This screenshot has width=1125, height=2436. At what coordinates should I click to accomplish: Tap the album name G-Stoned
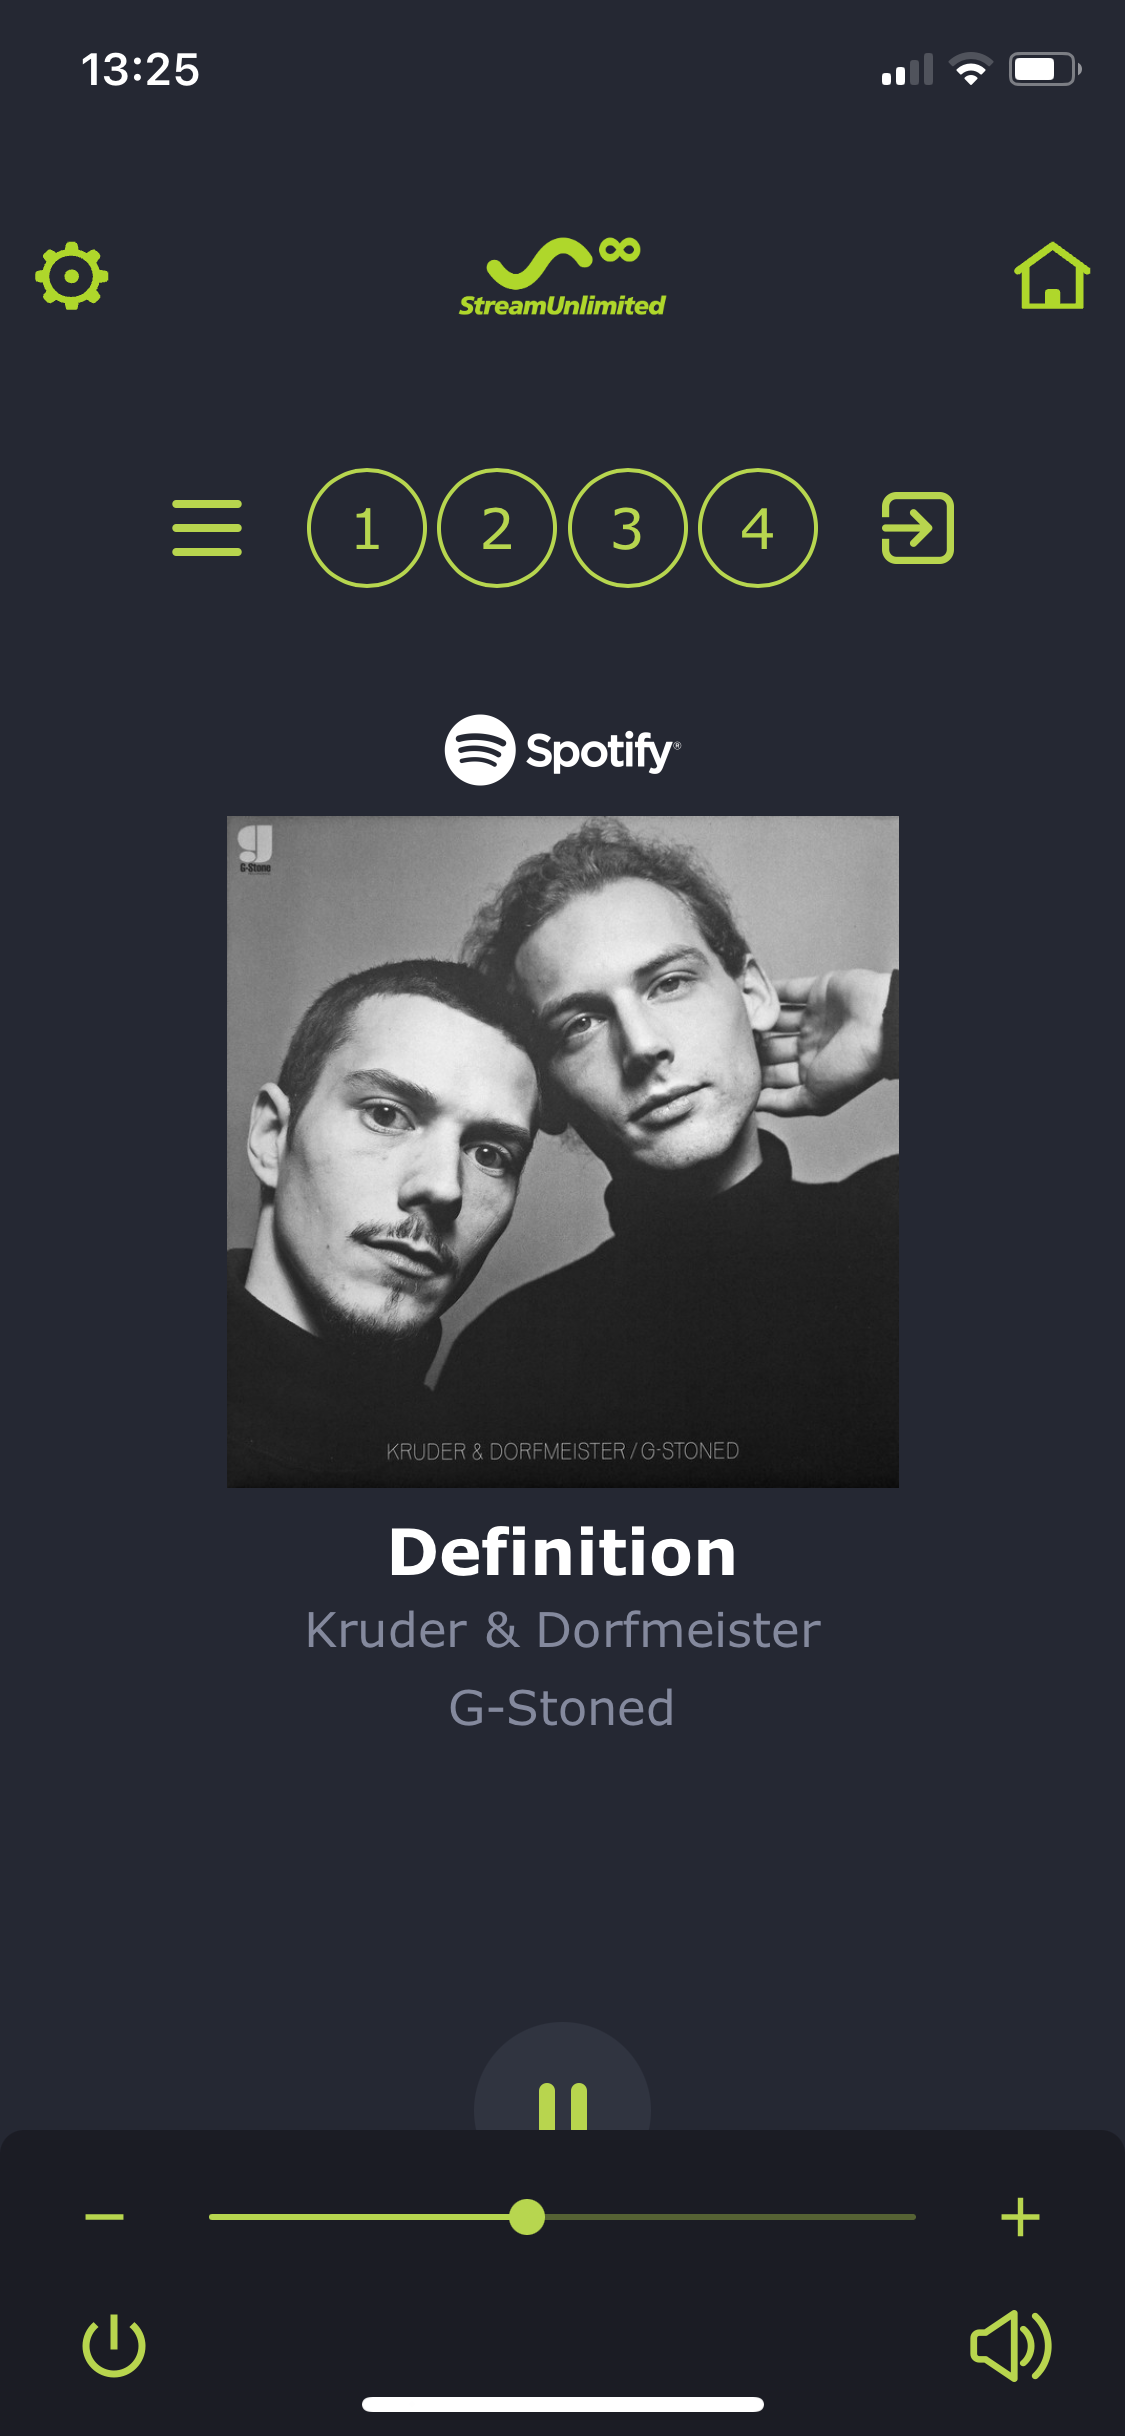pos(562,1708)
